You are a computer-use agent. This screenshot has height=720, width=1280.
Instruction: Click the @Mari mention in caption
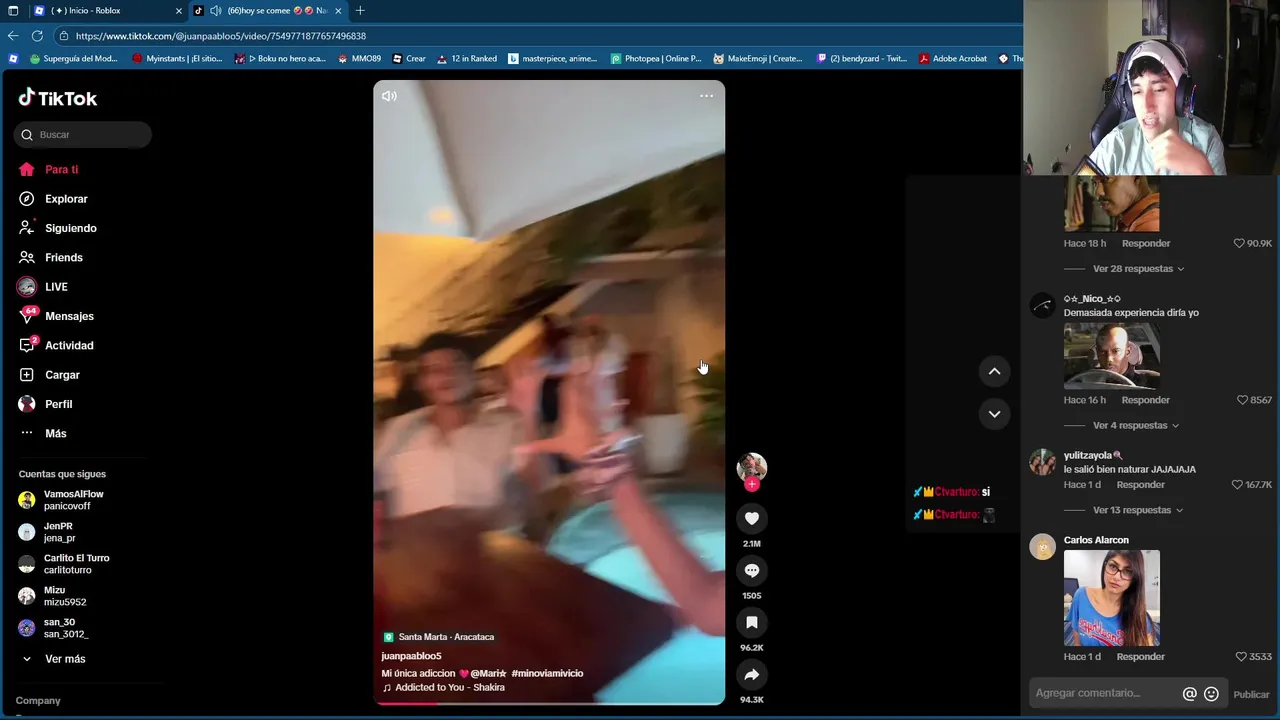(x=489, y=674)
